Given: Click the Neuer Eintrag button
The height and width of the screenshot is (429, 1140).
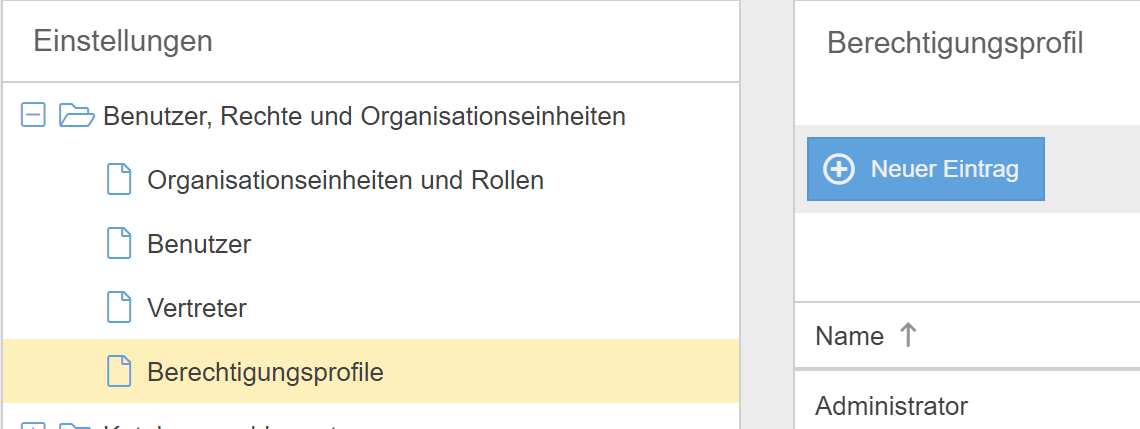Looking at the screenshot, I should (925, 169).
